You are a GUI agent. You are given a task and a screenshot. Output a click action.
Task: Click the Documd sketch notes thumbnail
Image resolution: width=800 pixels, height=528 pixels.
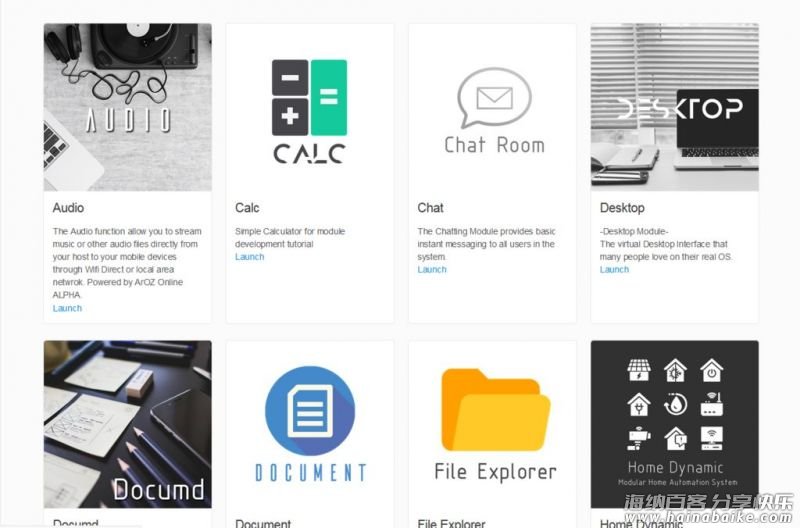[128, 424]
